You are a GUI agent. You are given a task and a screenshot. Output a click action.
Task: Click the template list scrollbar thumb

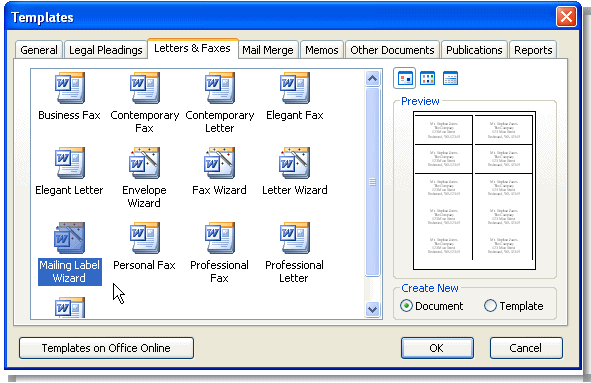[372, 182]
